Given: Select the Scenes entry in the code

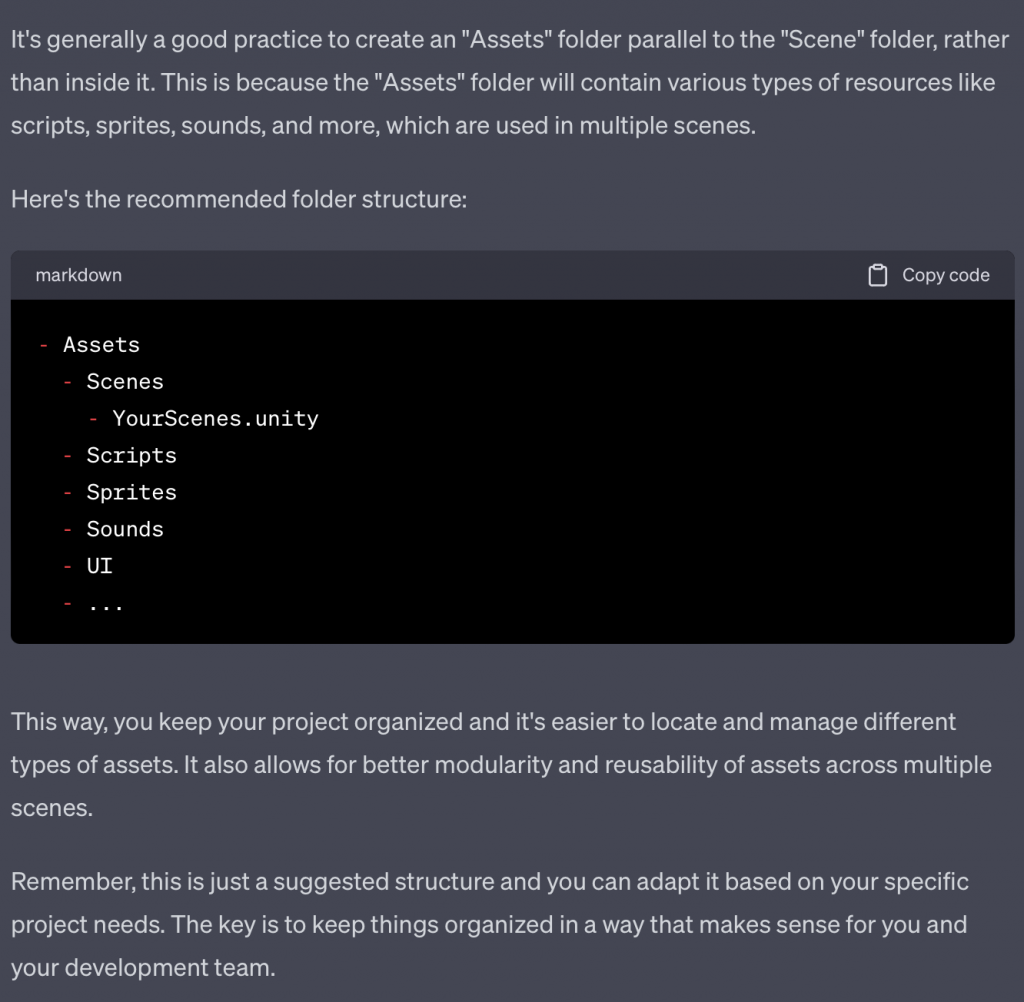Looking at the screenshot, I should 125,382.
